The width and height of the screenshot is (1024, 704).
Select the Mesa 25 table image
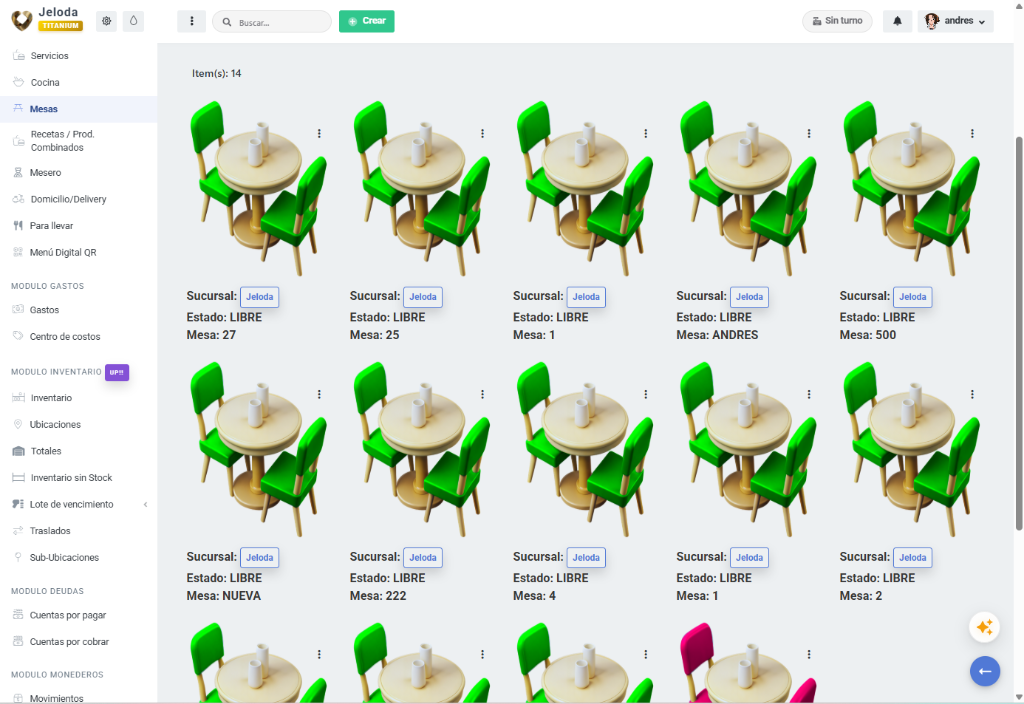(x=422, y=188)
